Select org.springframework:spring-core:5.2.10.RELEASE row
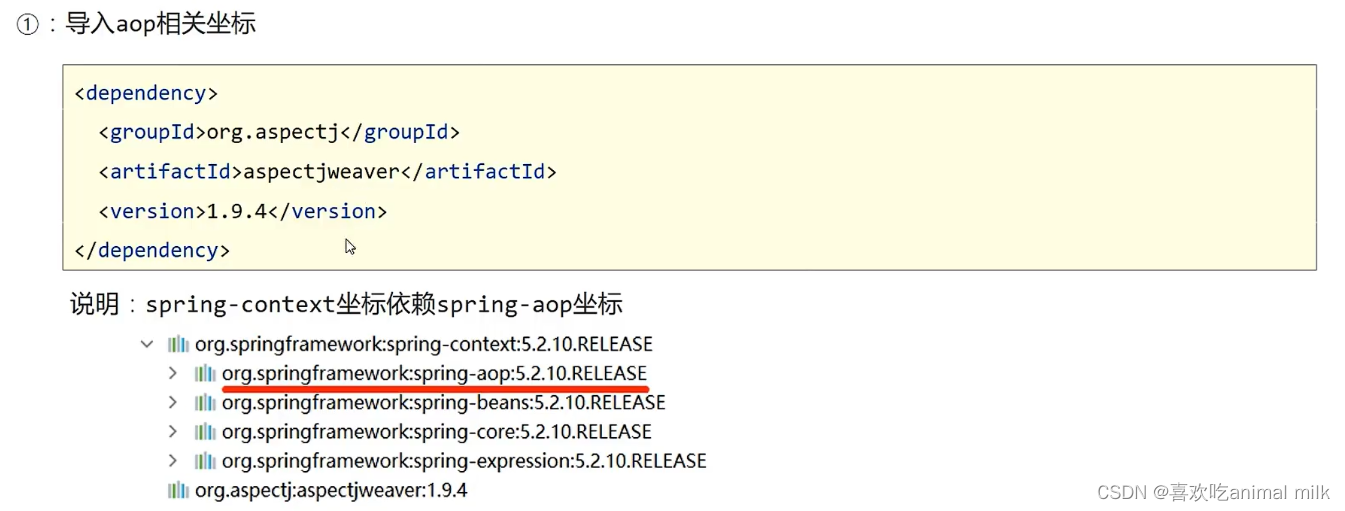Image resolution: width=1345 pixels, height=511 pixels. [437, 432]
